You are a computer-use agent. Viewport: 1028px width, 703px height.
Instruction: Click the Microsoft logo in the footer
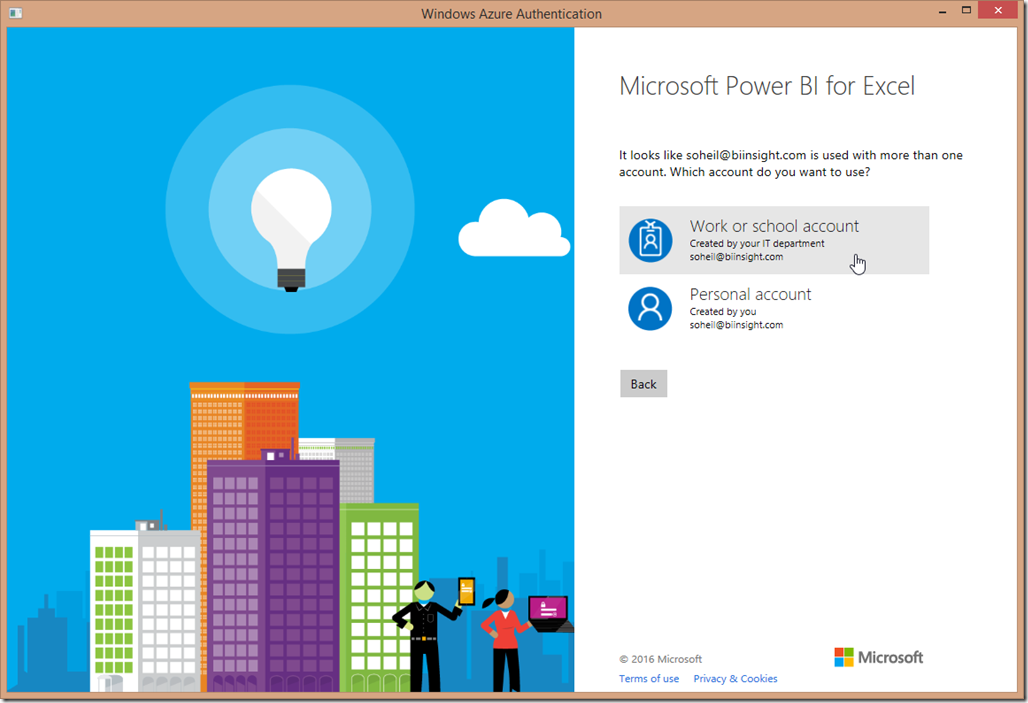click(x=878, y=657)
